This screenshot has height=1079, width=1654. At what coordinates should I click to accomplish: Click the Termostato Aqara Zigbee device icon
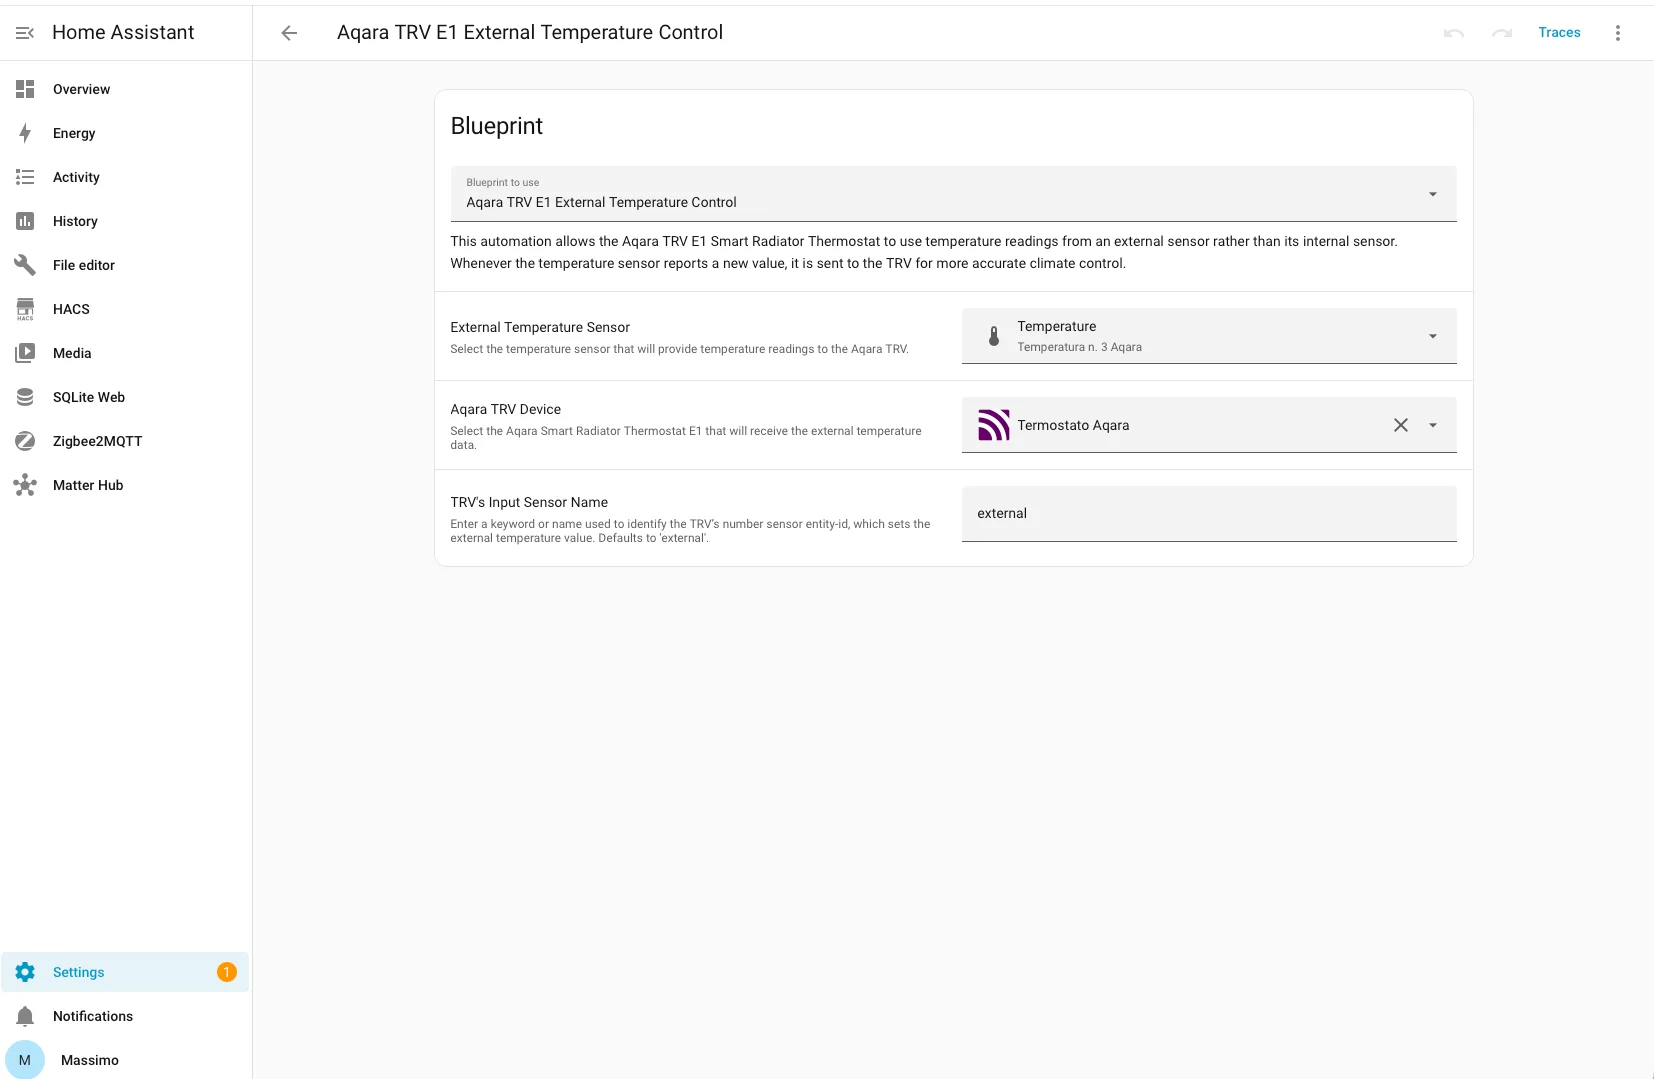(x=994, y=425)
